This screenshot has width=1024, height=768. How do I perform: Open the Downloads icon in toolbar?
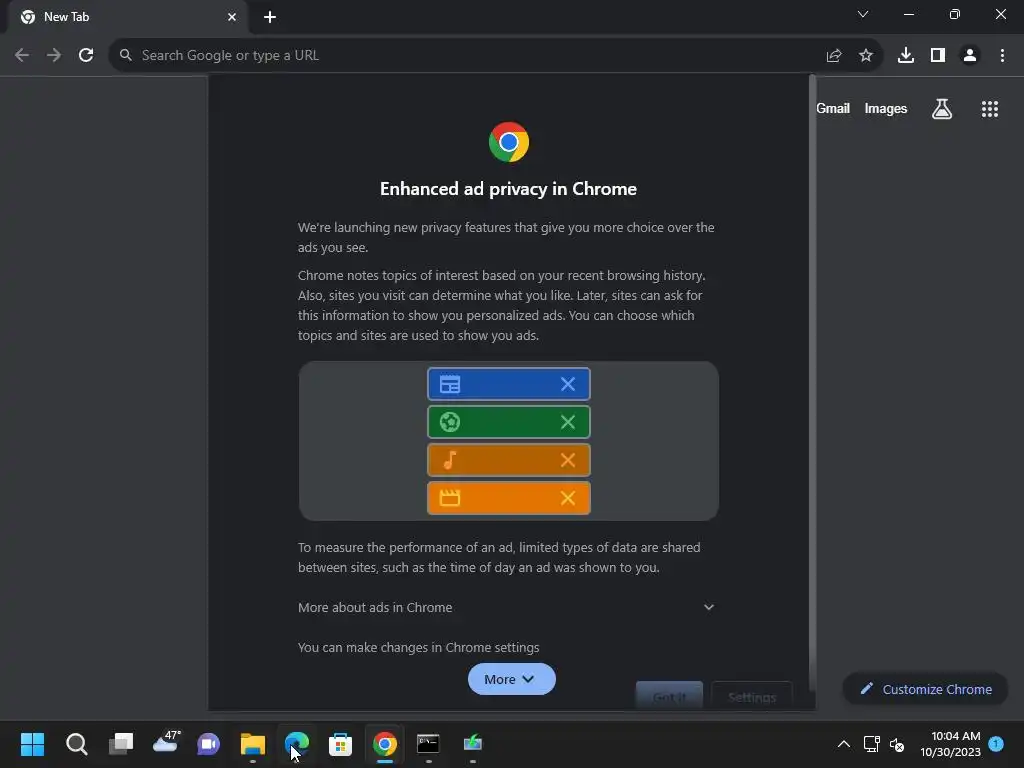(906, 56)
